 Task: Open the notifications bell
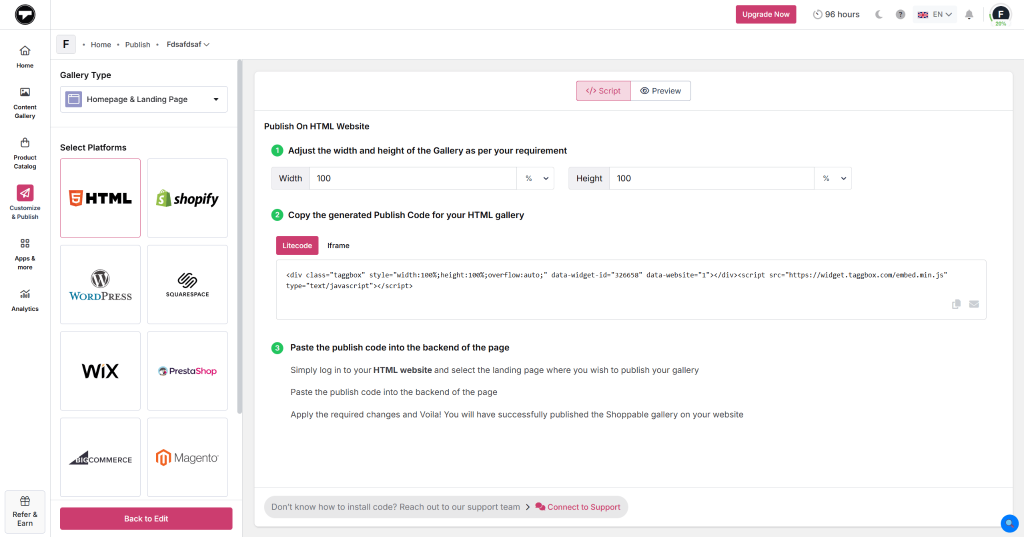pos(969,14)
